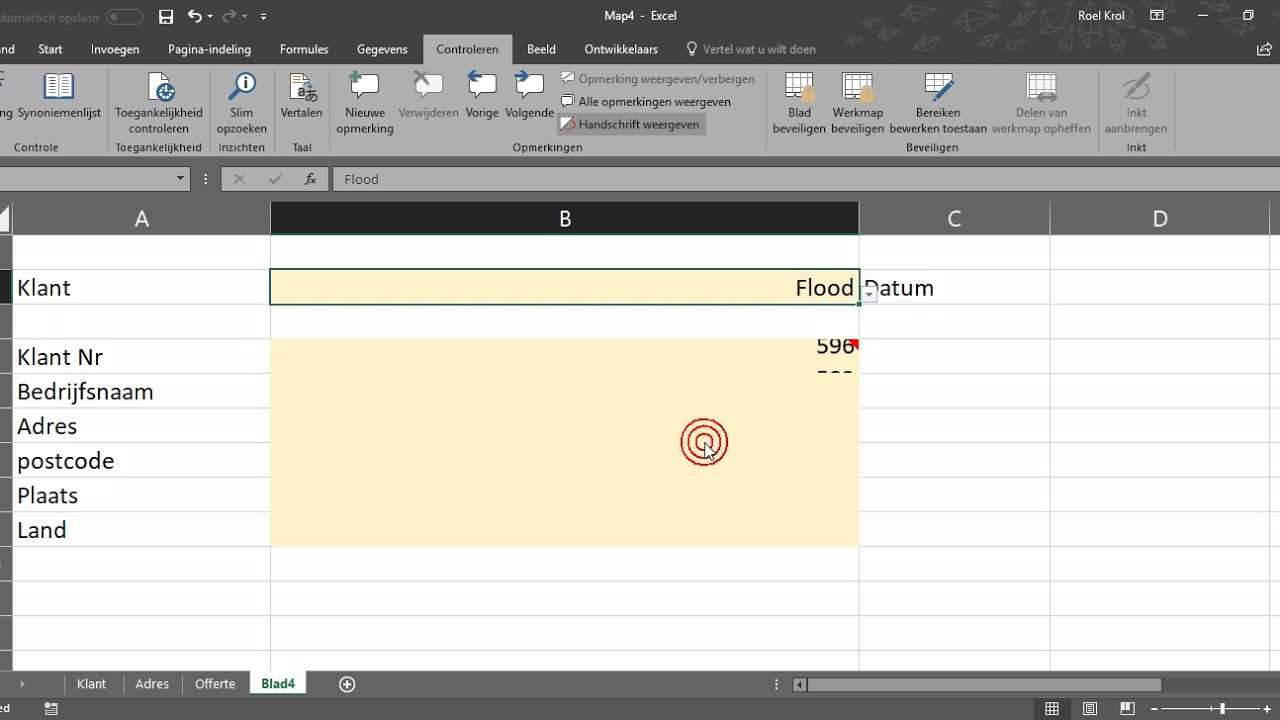Screen dimensions: 1280x720
Task: Click the Select All corner triangle
Action: click(x=5, y=219)
